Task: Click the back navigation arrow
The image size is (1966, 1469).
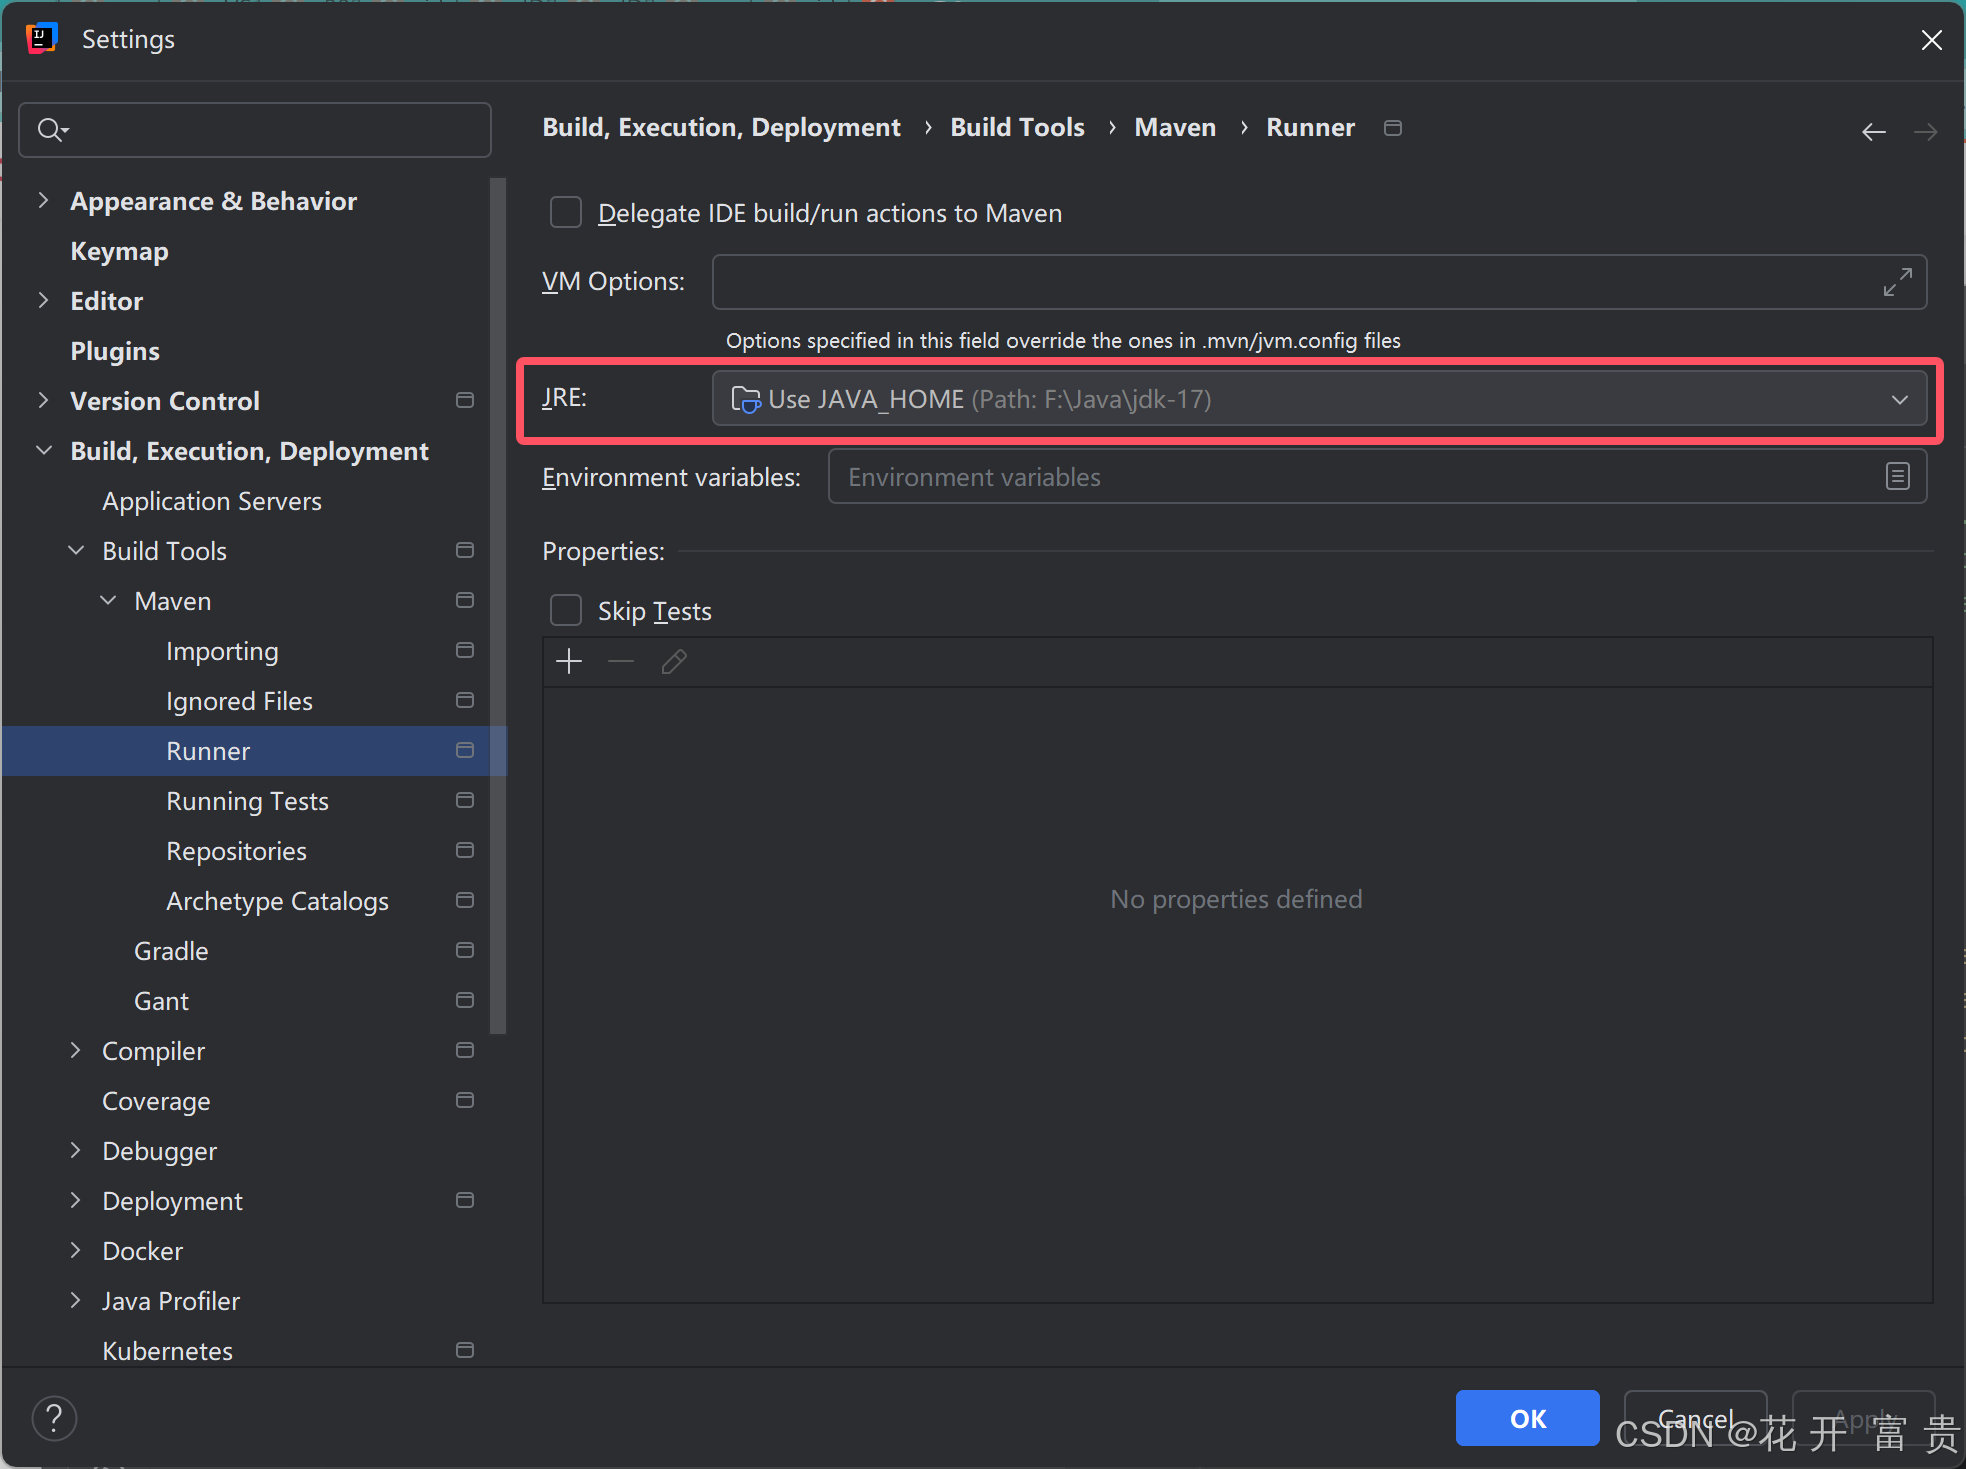Action: (x=1873, y=131)
